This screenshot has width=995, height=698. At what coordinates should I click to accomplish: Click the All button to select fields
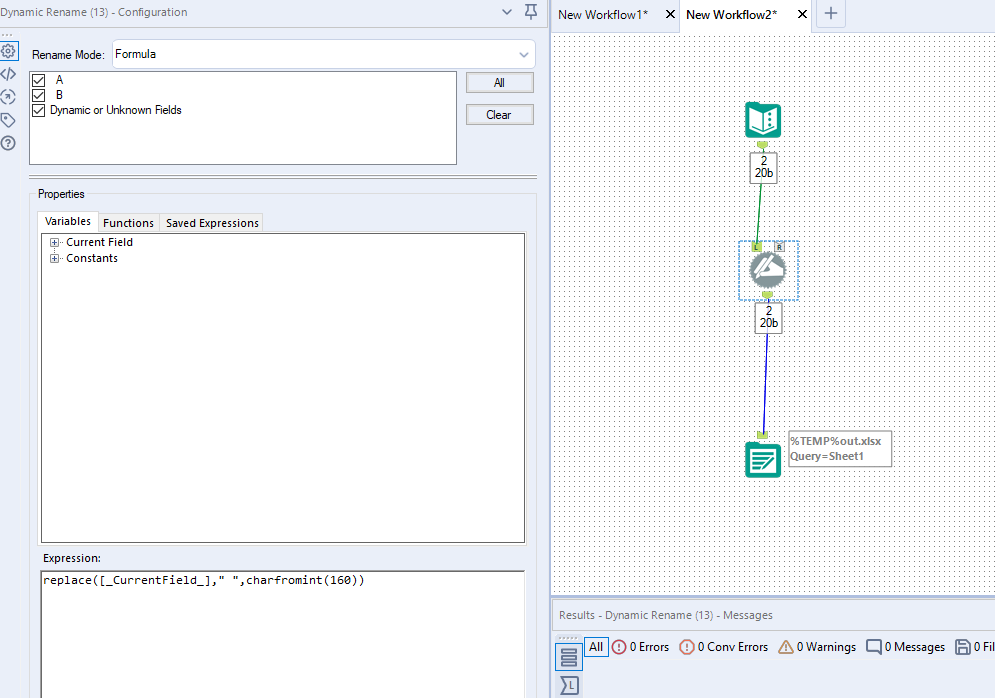[x=499, y=83]
